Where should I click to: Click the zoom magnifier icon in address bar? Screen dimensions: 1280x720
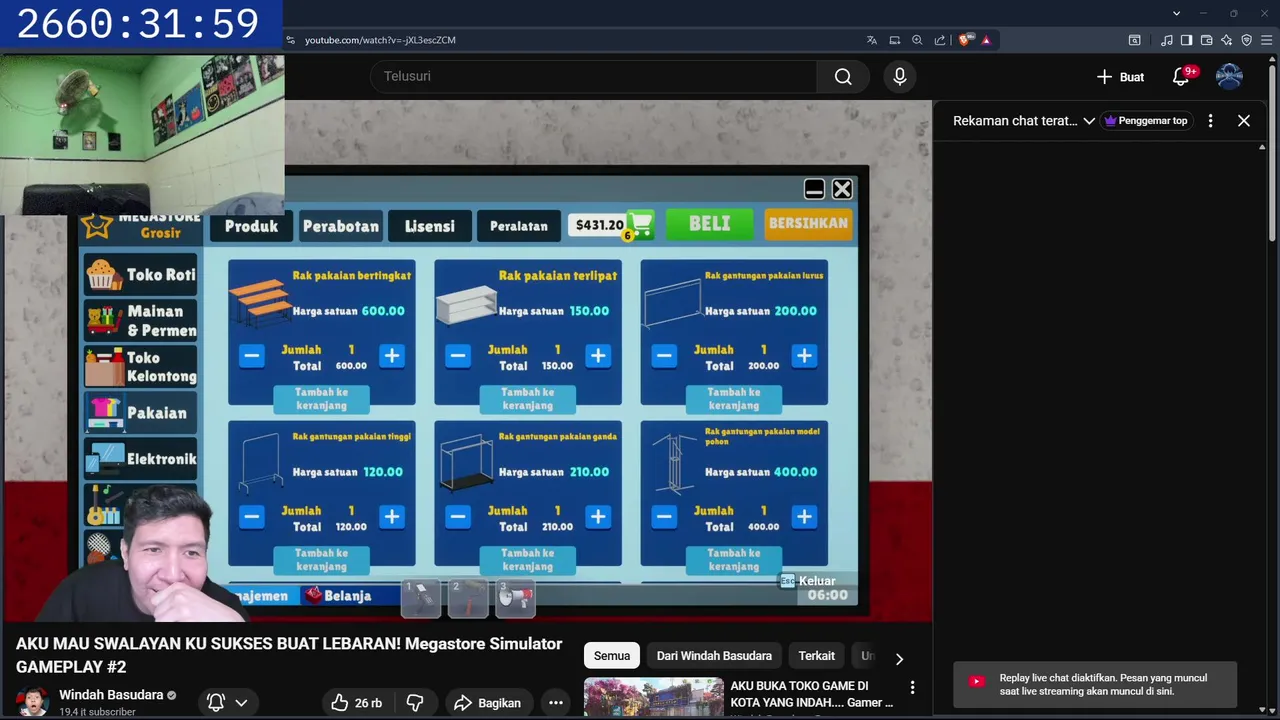[917, 40]
